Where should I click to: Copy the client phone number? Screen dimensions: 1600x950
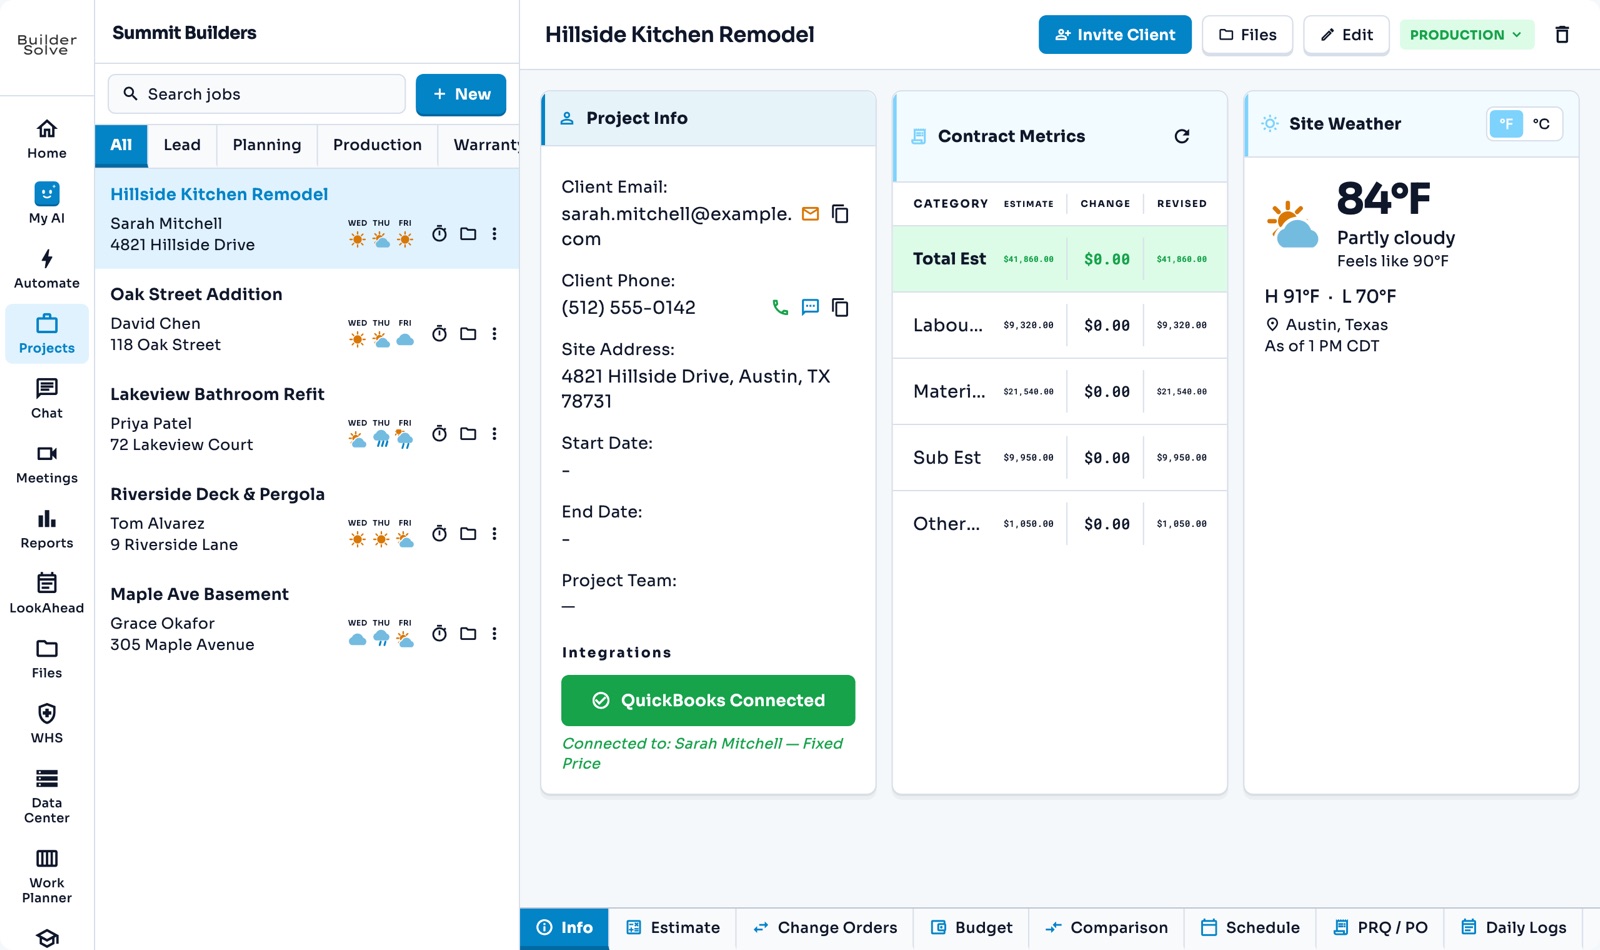click(840, 307)
